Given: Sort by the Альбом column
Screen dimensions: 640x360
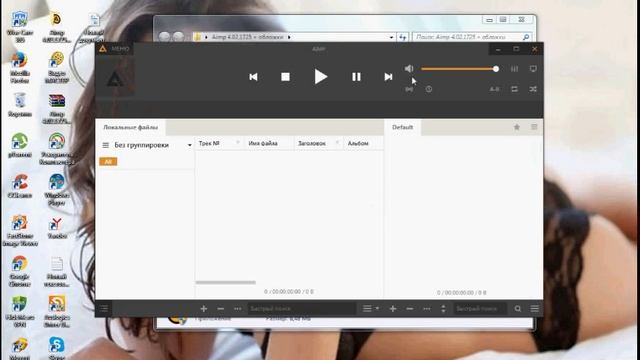Looking at the screenshot, I should point(358,143).
